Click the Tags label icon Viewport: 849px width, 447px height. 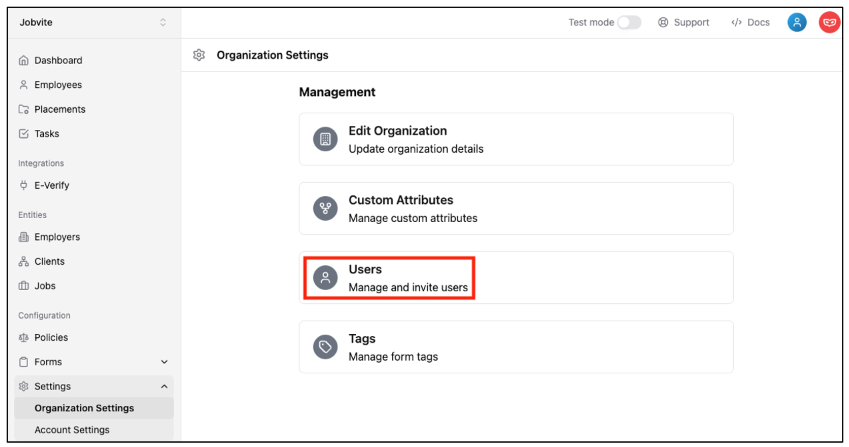point(324,347)
